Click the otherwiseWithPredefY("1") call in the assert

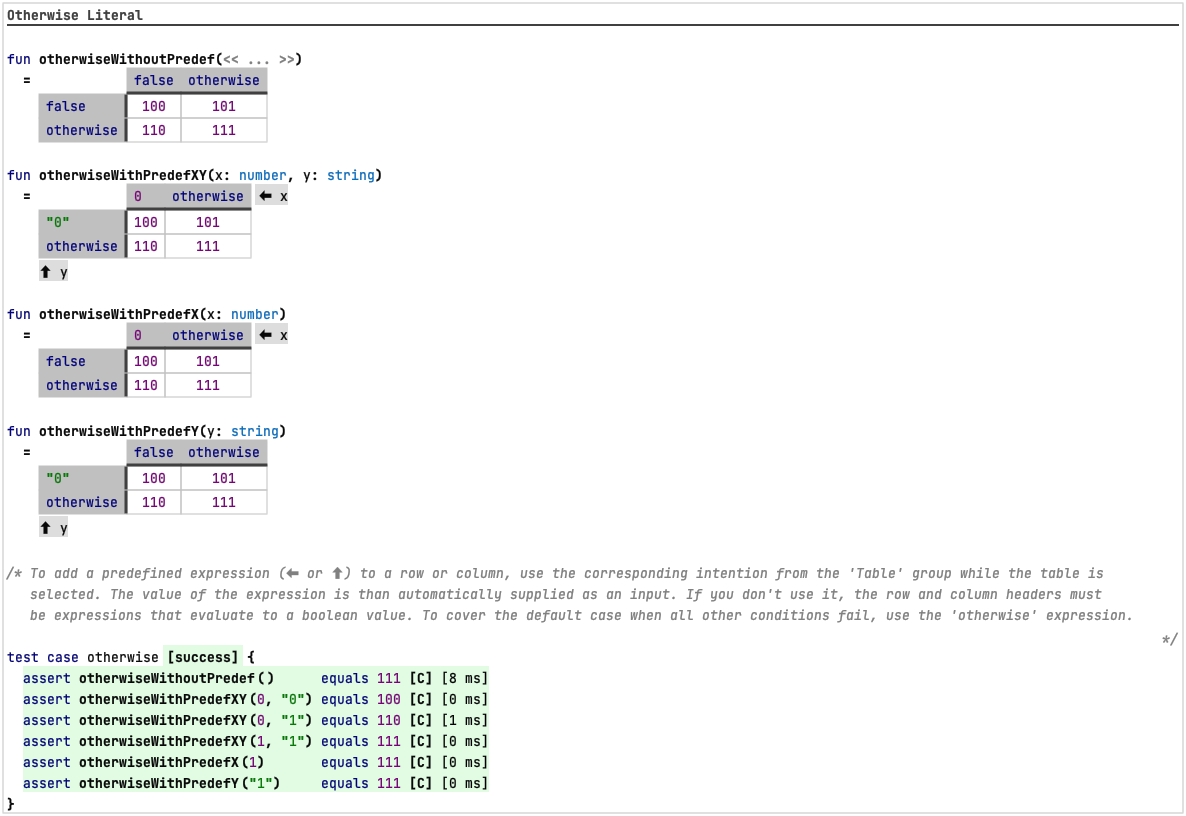(x=179, y=783)
